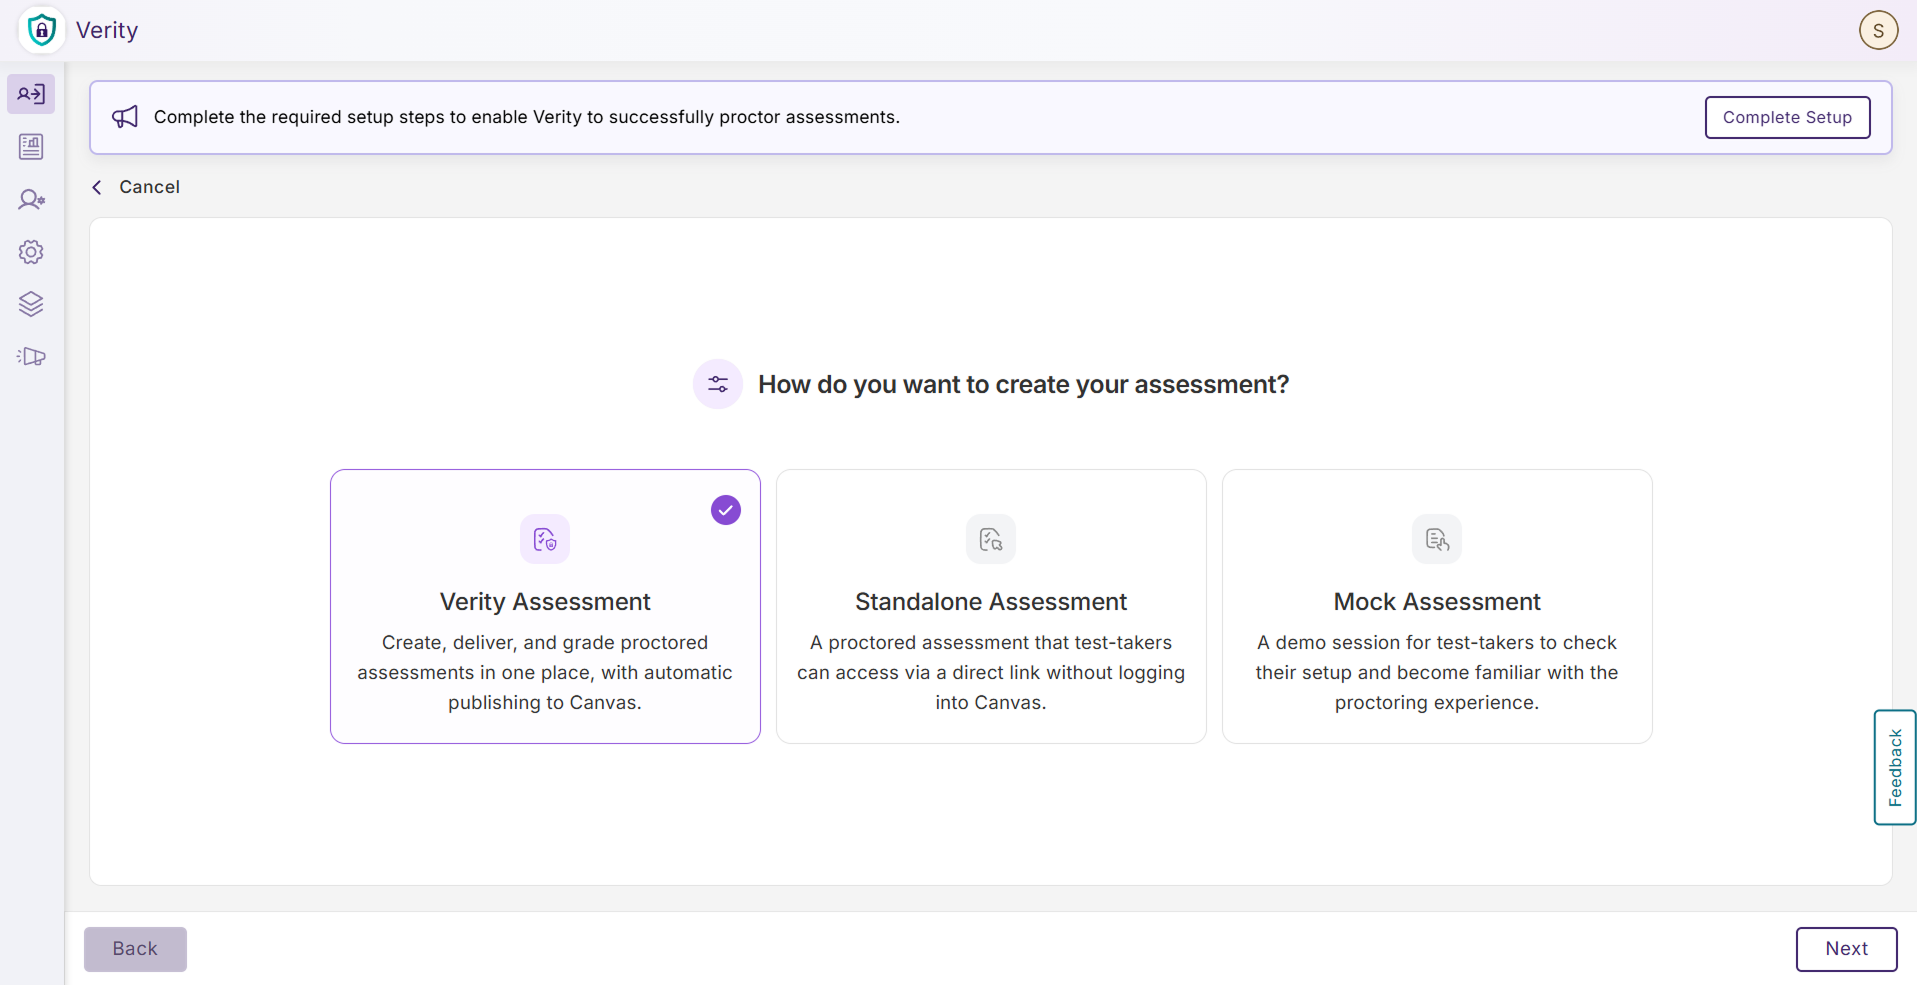Click the Back button
The height and width of the screenshot is (985, 1917).
pyautogui.click(x=135, y=949)
